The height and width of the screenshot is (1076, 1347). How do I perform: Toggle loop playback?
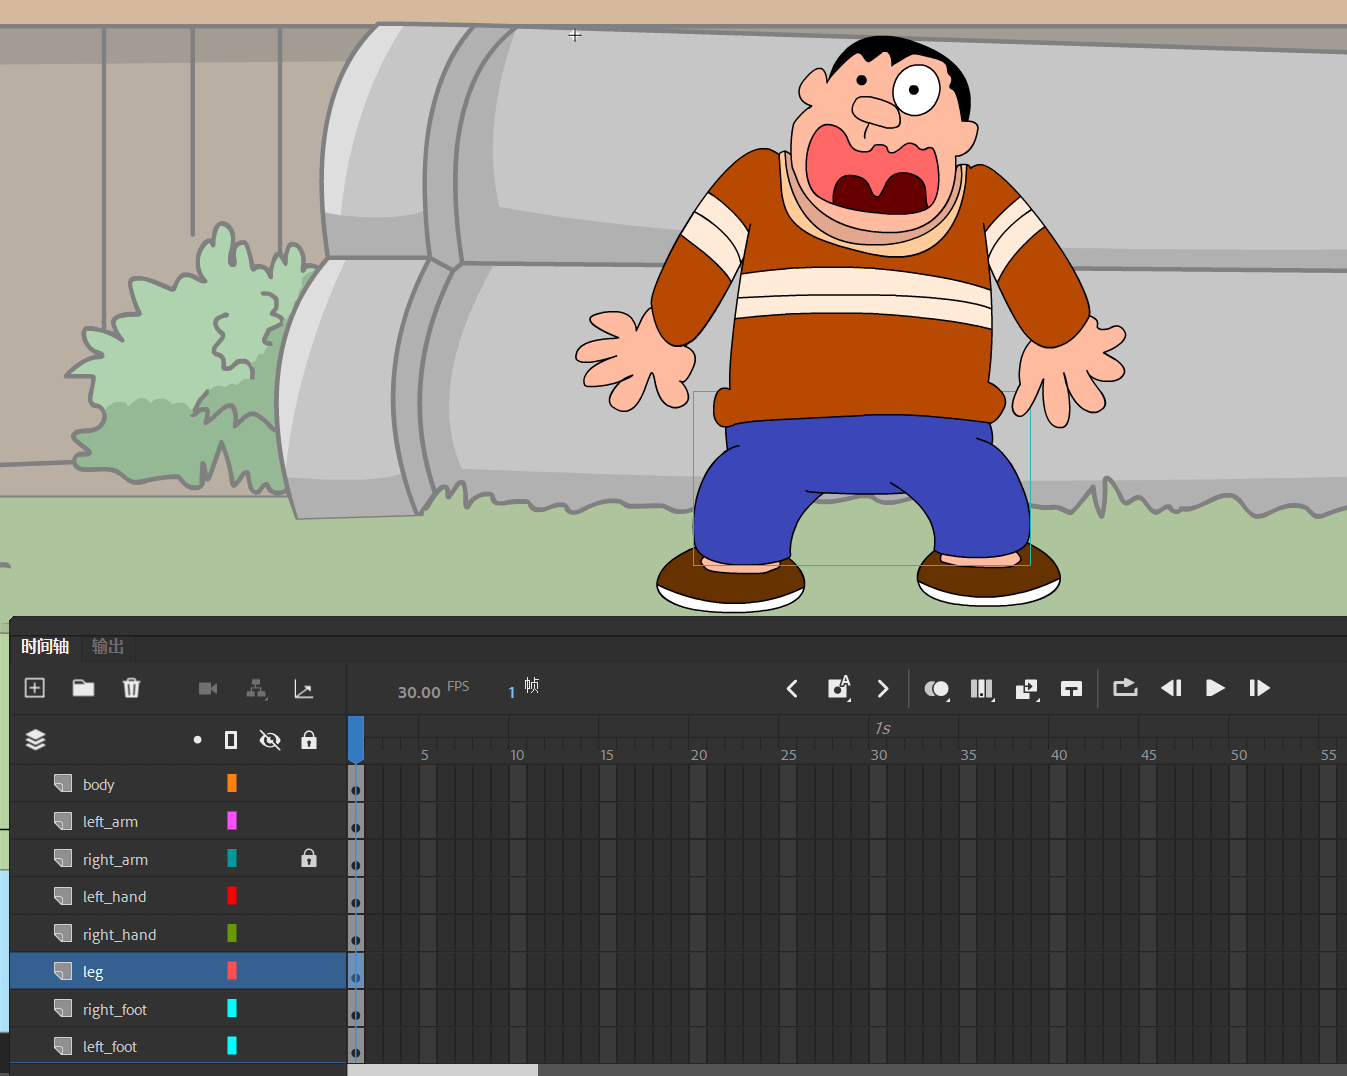[x=1125, y=688]
